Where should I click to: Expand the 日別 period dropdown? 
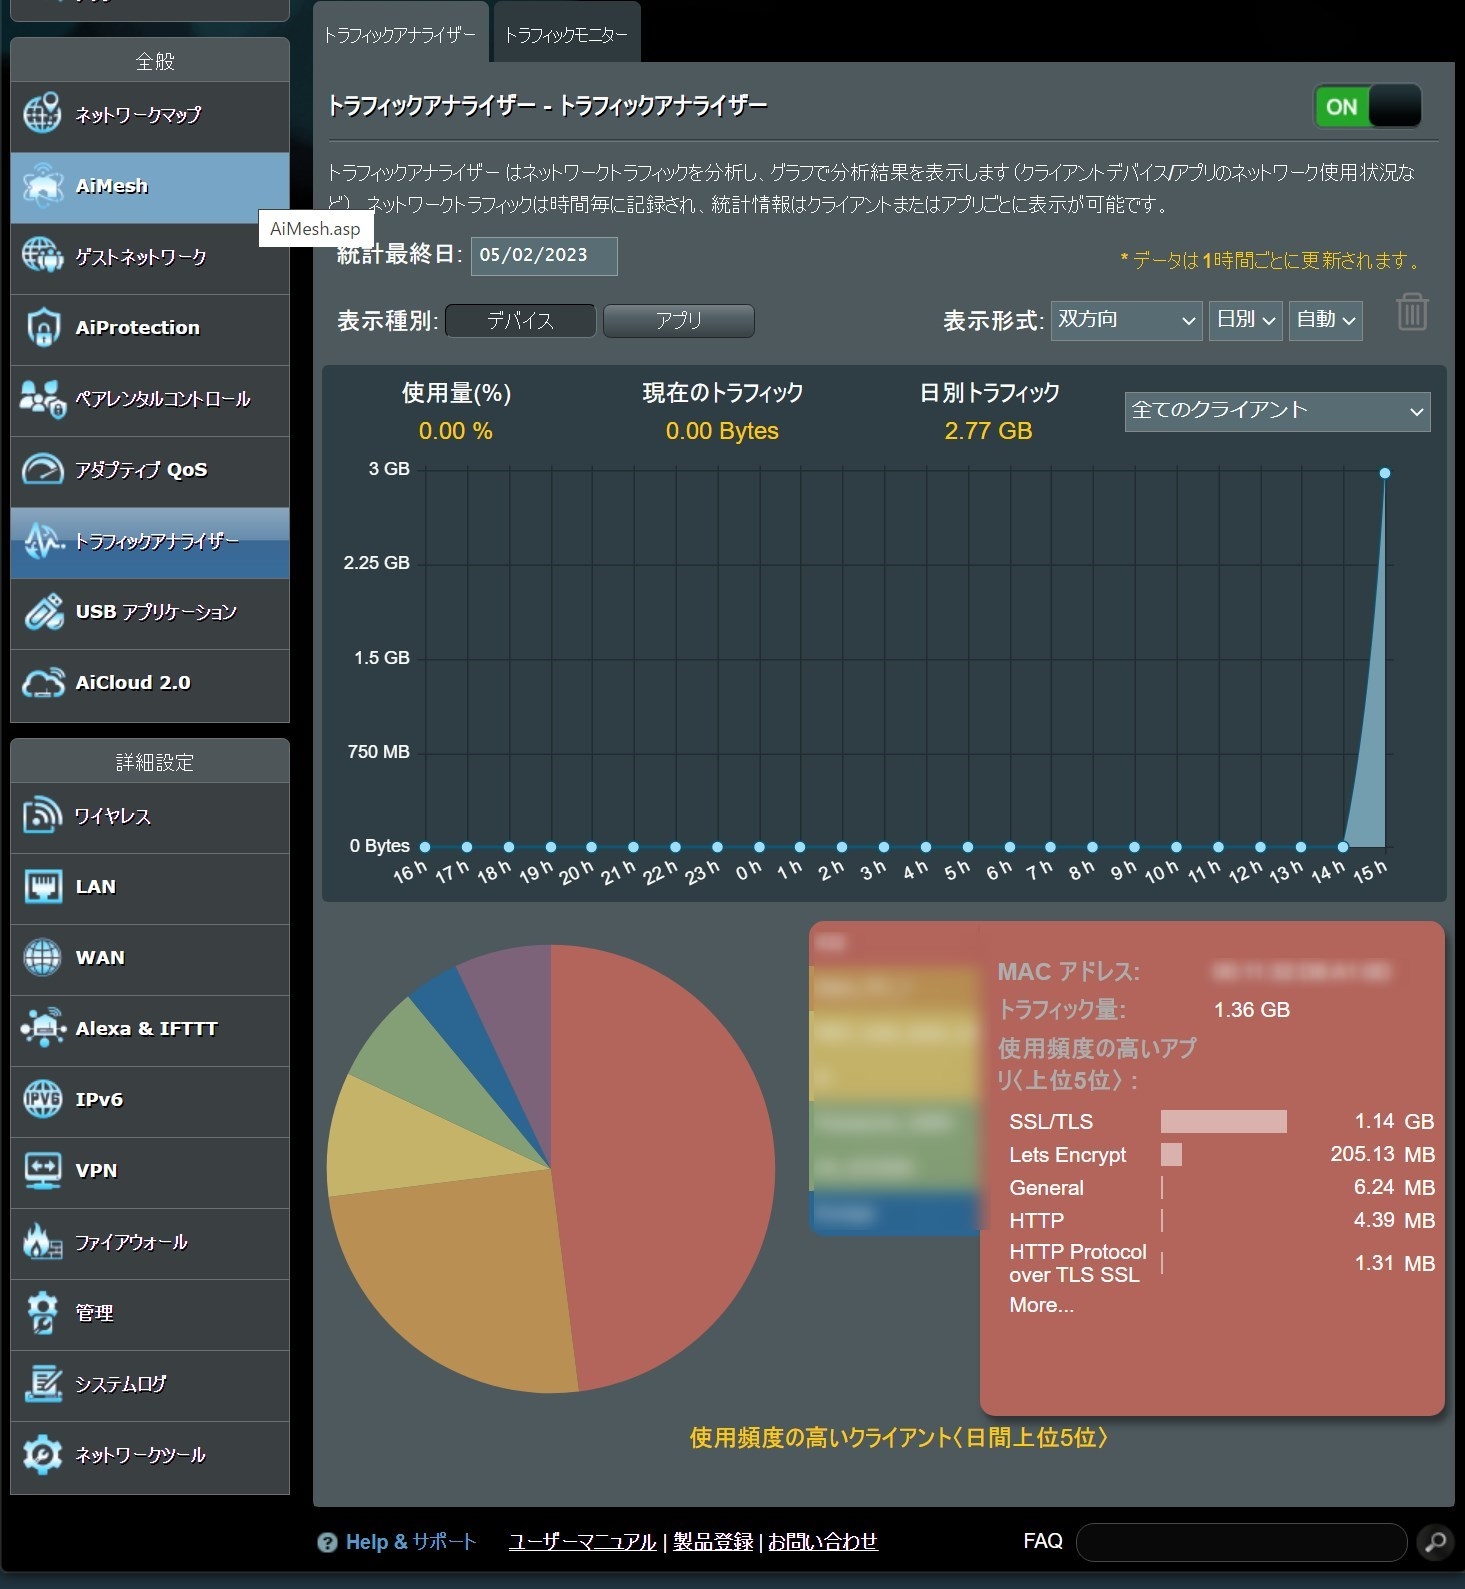tap(1245, 320)
